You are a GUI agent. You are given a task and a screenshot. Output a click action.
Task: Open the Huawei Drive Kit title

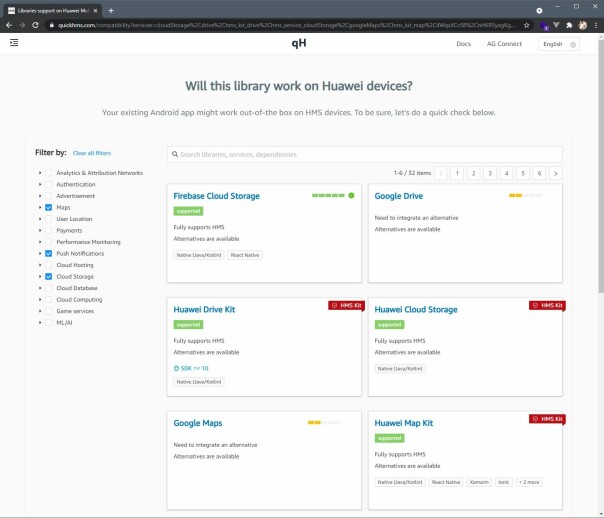pyautogui.click(x=204, y=310)
